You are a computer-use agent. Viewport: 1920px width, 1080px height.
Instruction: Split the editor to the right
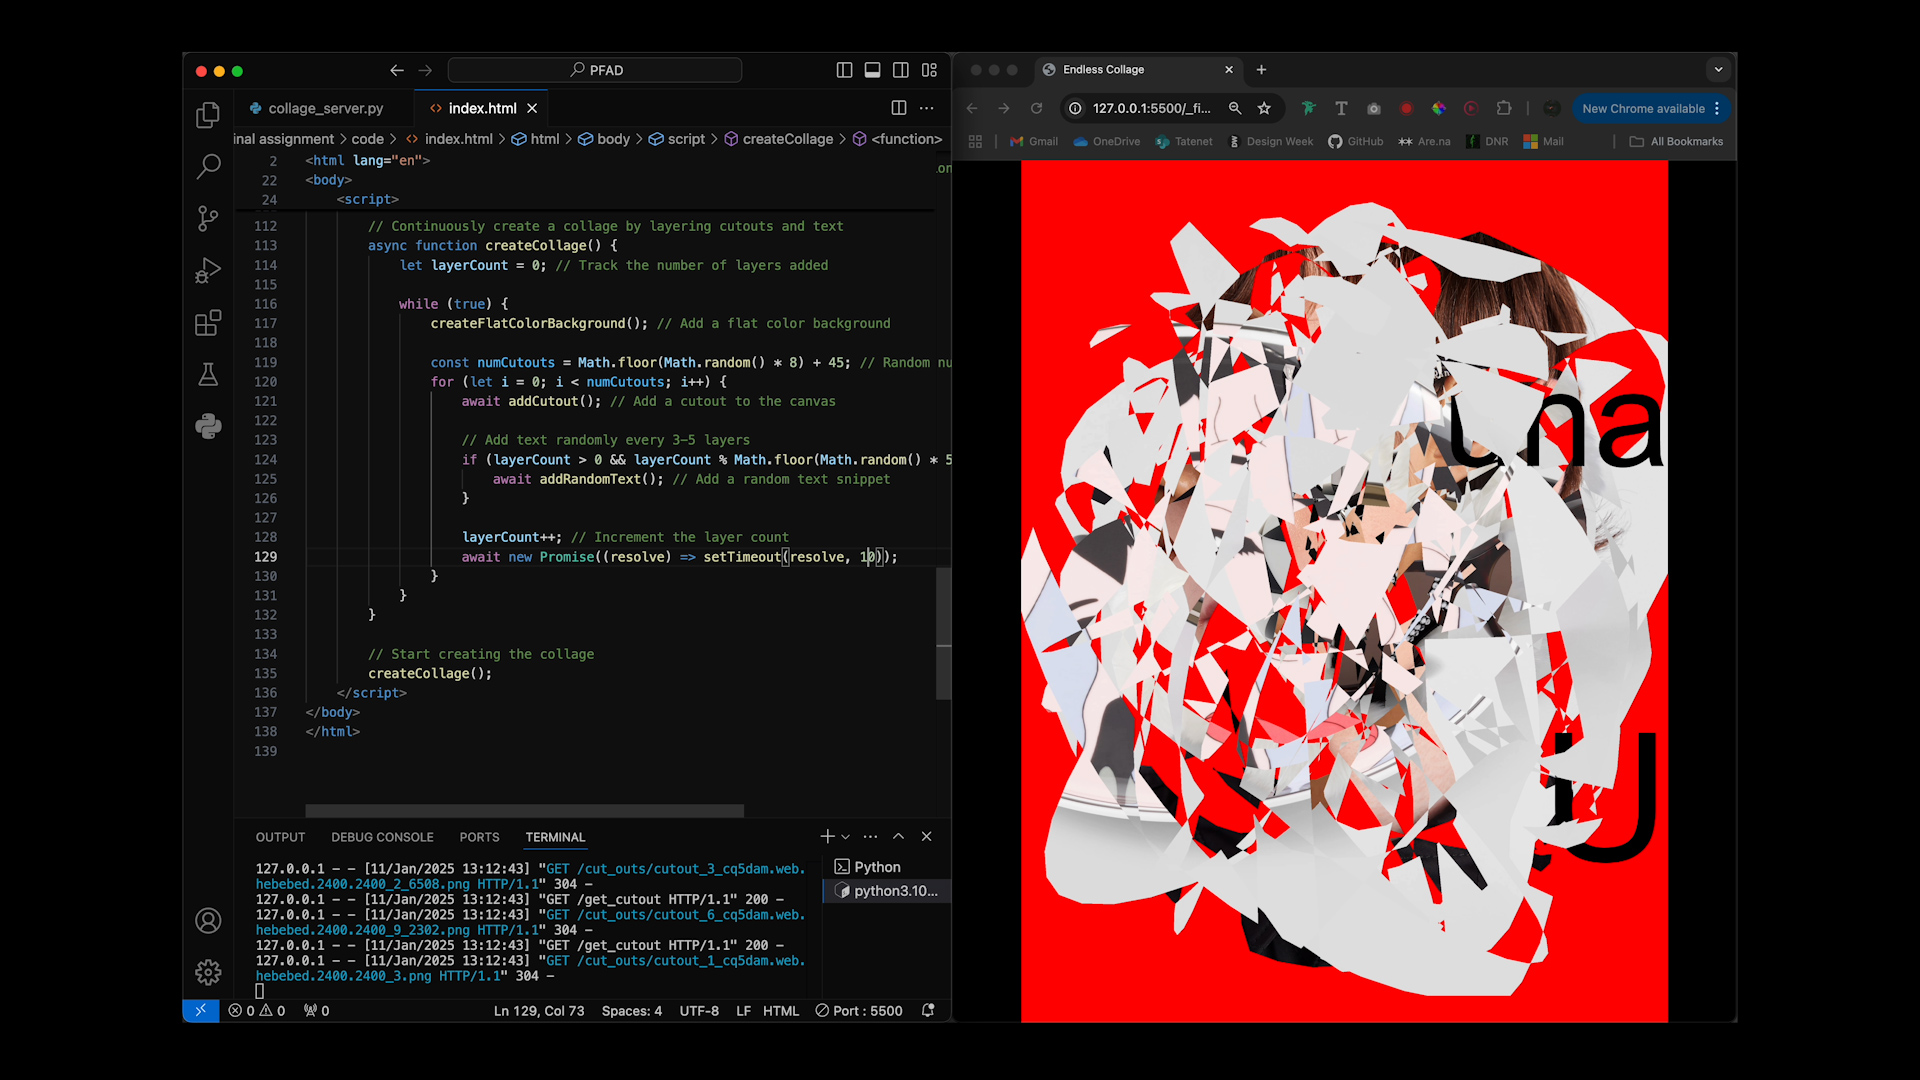click(899, 108)
